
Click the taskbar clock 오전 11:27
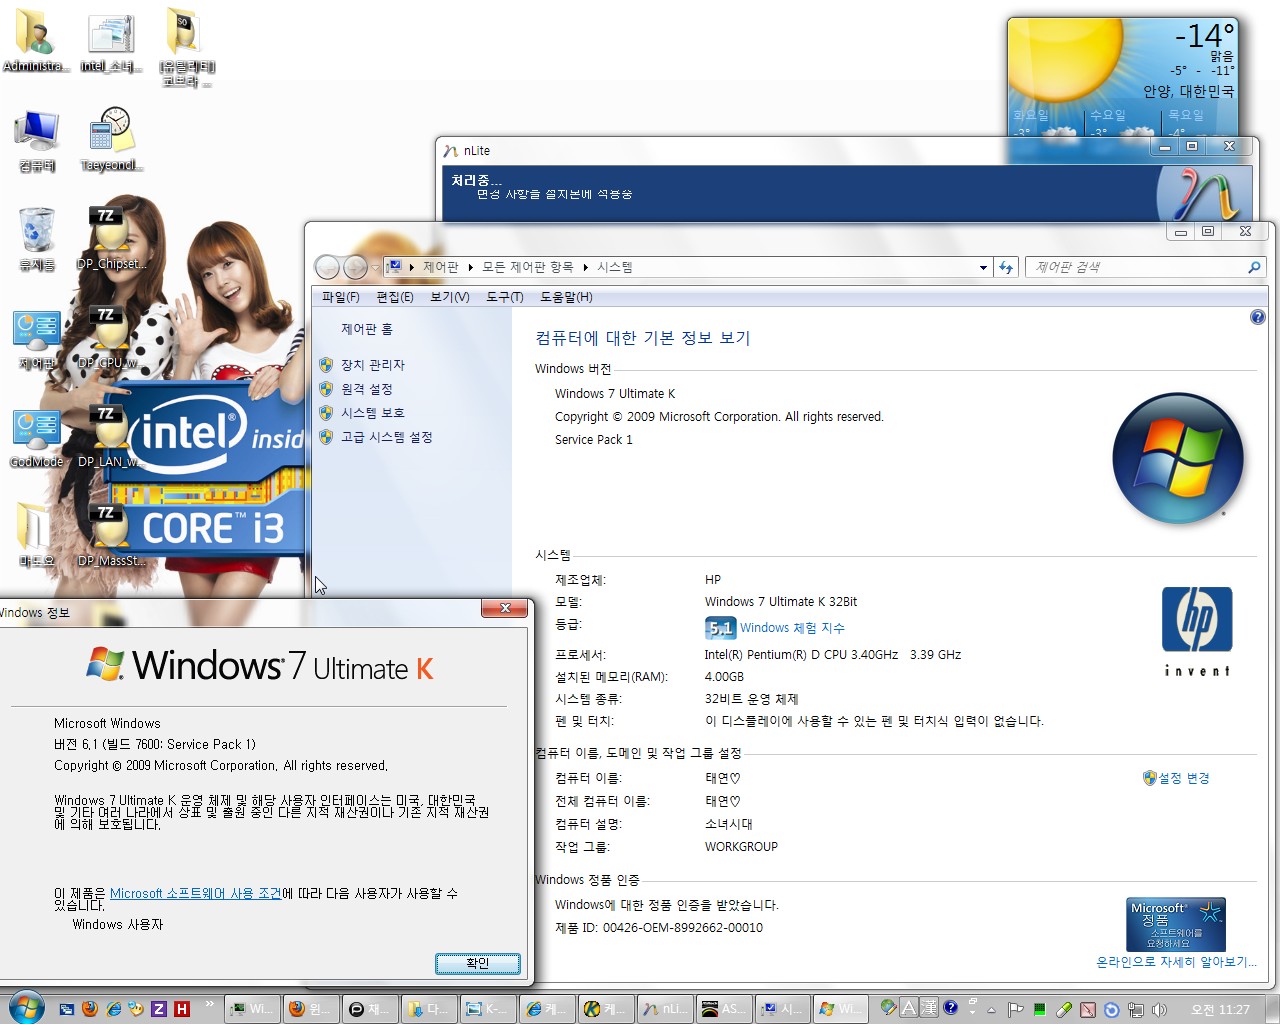point(1220,1009)
